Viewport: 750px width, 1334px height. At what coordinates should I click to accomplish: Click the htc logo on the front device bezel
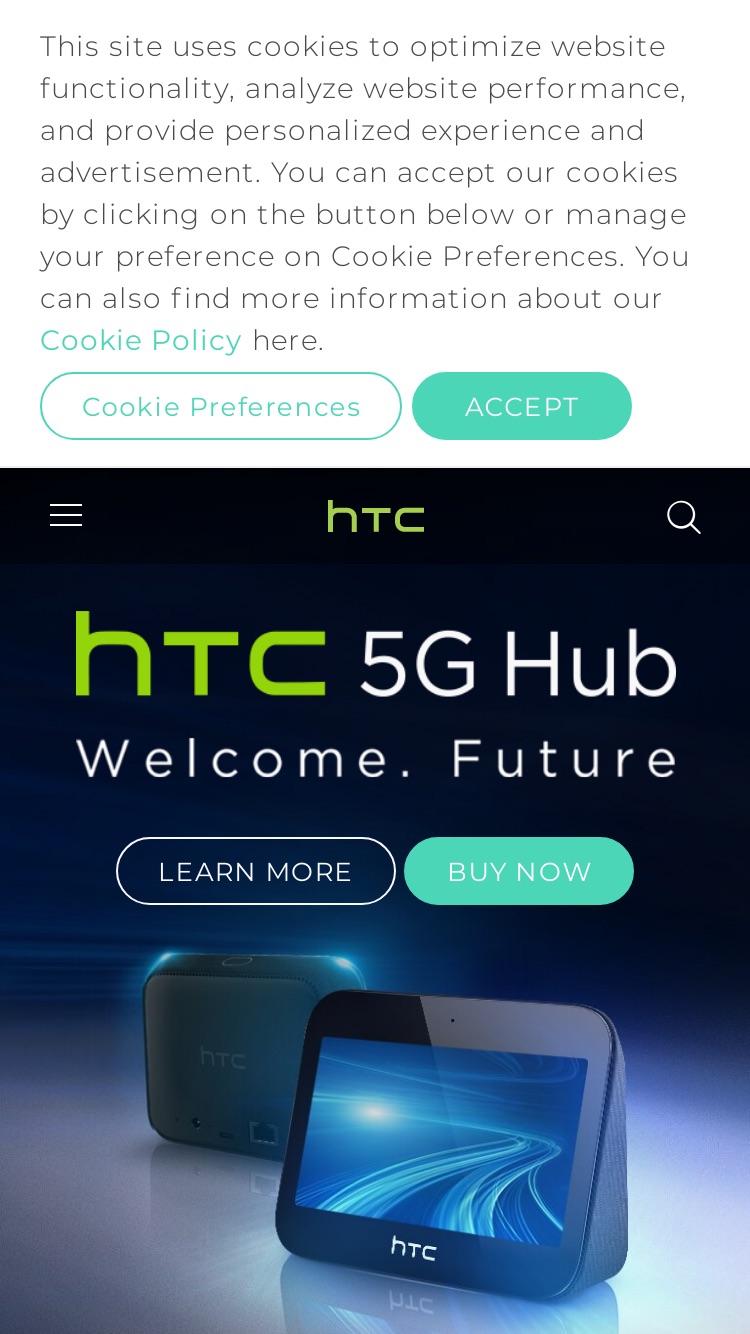413,1247
